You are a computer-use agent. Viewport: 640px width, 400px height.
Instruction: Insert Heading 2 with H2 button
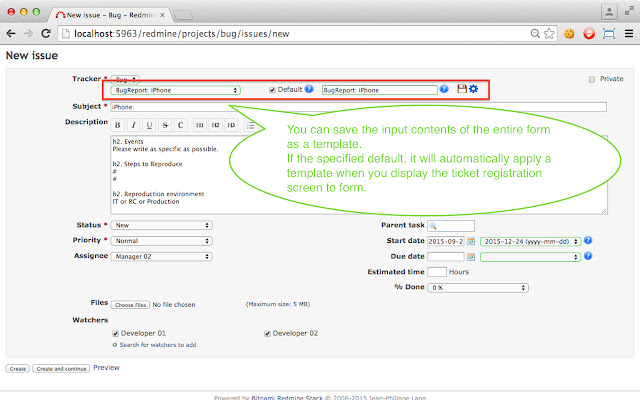(x=216, y=125)
